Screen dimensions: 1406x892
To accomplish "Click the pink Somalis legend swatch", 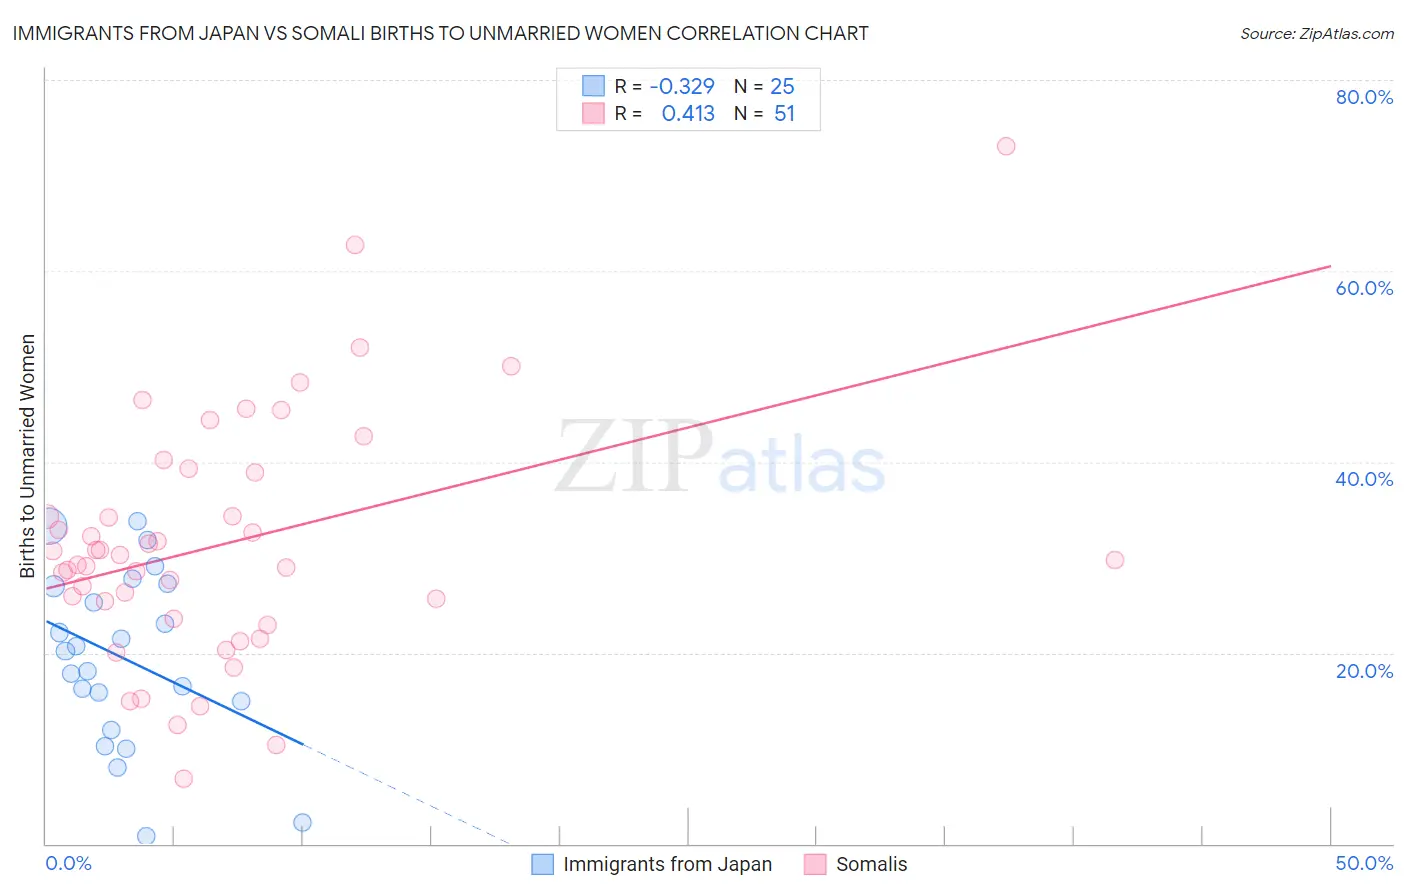I will click(x=815, y=864).
